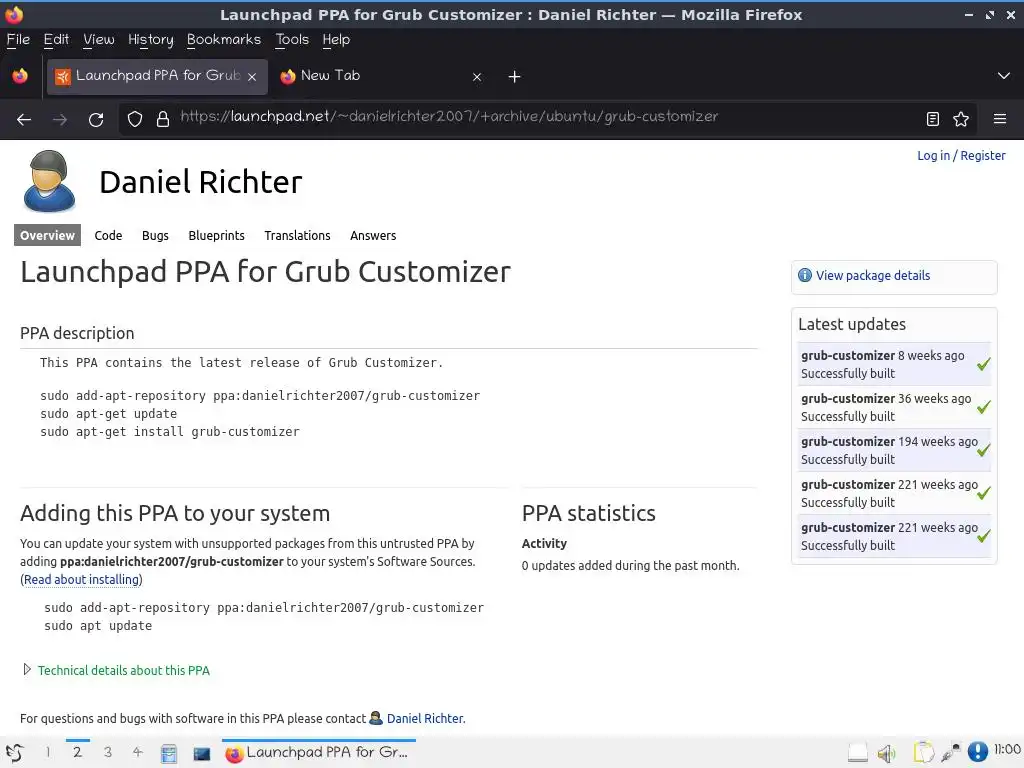This screenshot has height=768, width=1024.
Task: Click the taskbar show desktop icon
Action: tap(202, 754)
